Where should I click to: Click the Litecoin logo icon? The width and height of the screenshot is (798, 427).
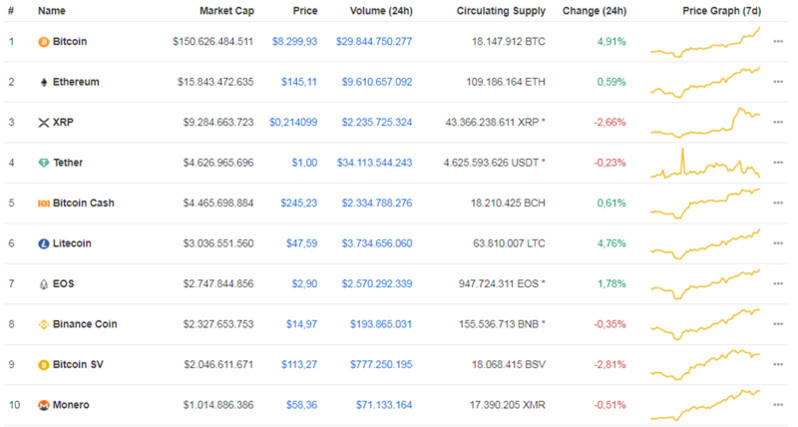[43, 243]
